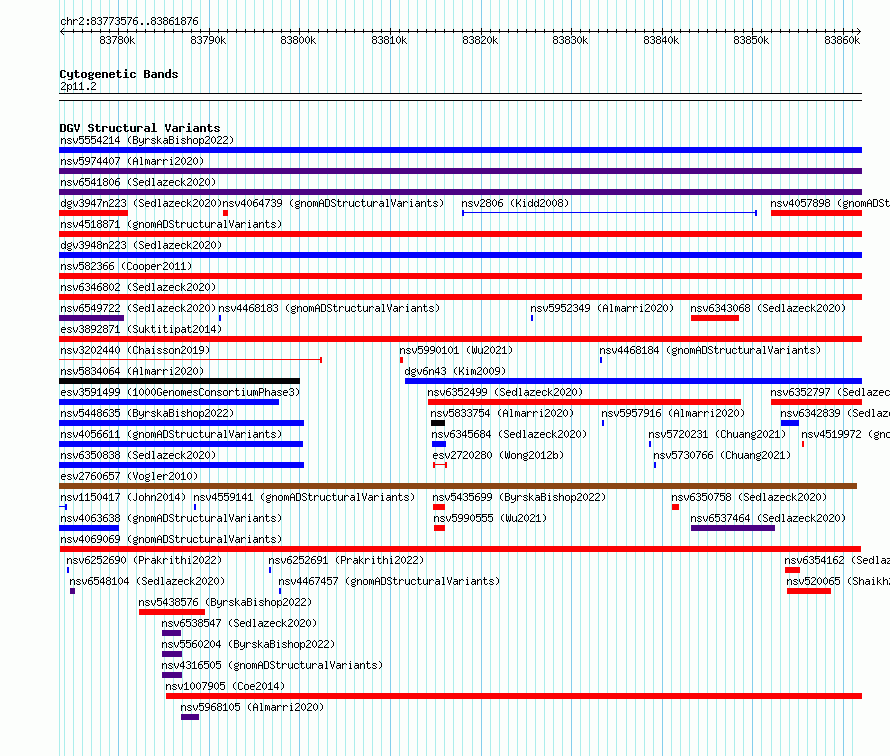Open the nsv6541806 (Sedlazeck2020) variant label

click(x=138, y=182)
